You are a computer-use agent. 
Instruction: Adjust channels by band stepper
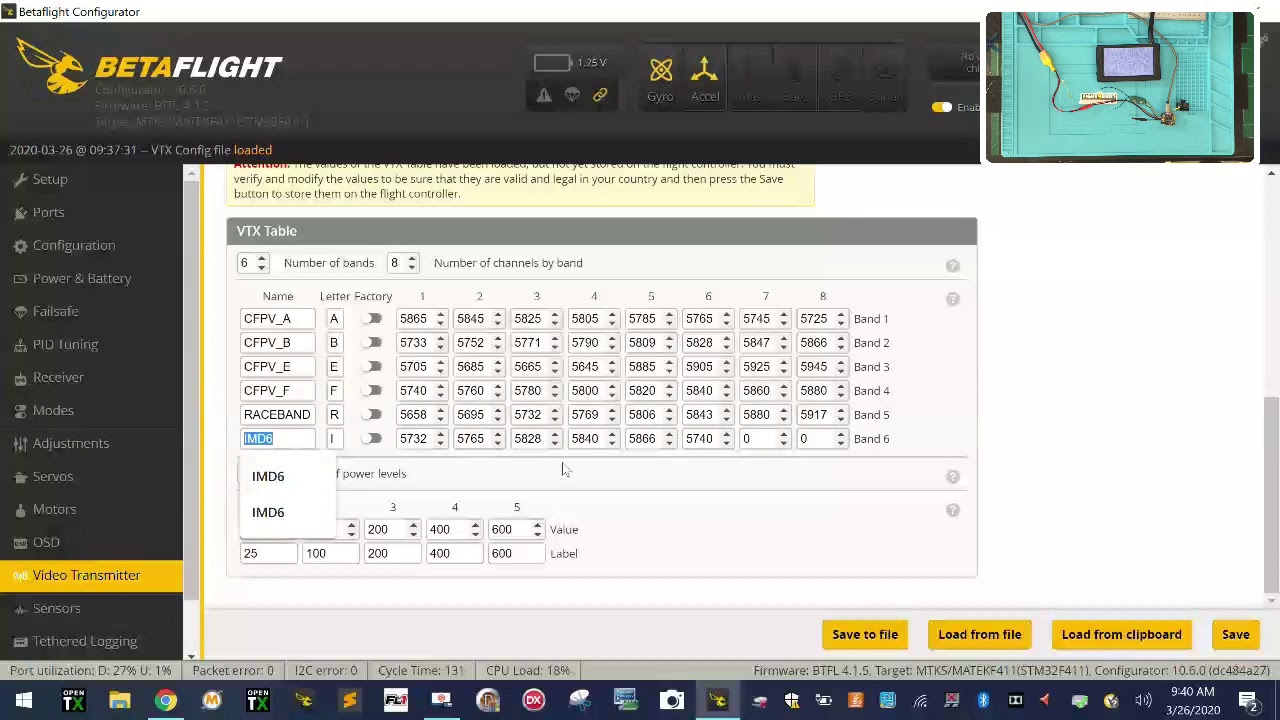pos(411,263)
